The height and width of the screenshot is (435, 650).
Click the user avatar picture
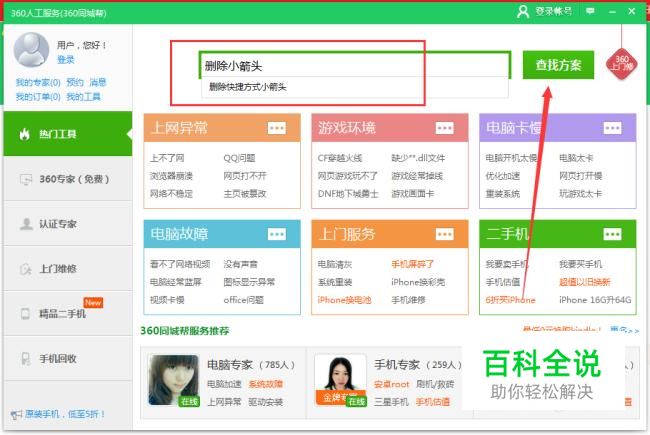pyautogui.click(x=32, y=50)
